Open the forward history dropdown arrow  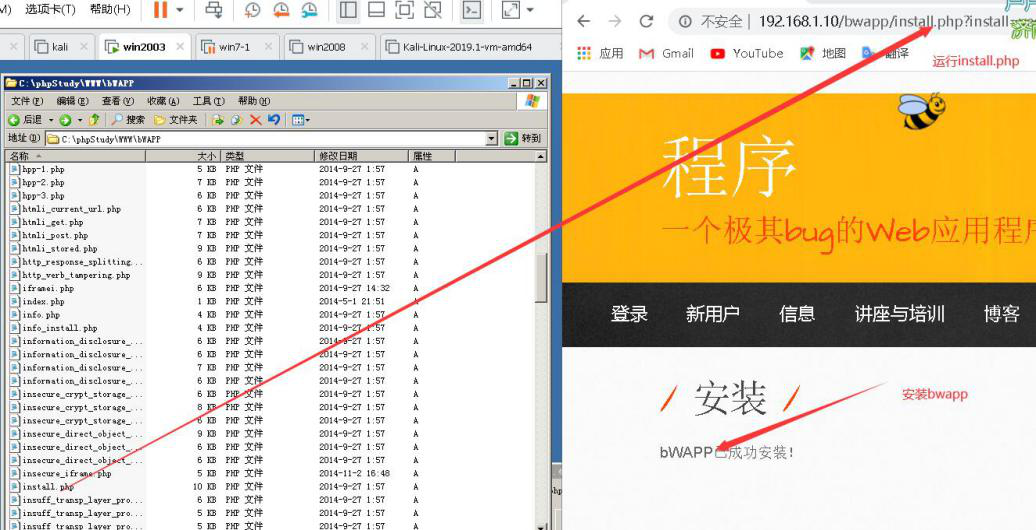point(80,120)
